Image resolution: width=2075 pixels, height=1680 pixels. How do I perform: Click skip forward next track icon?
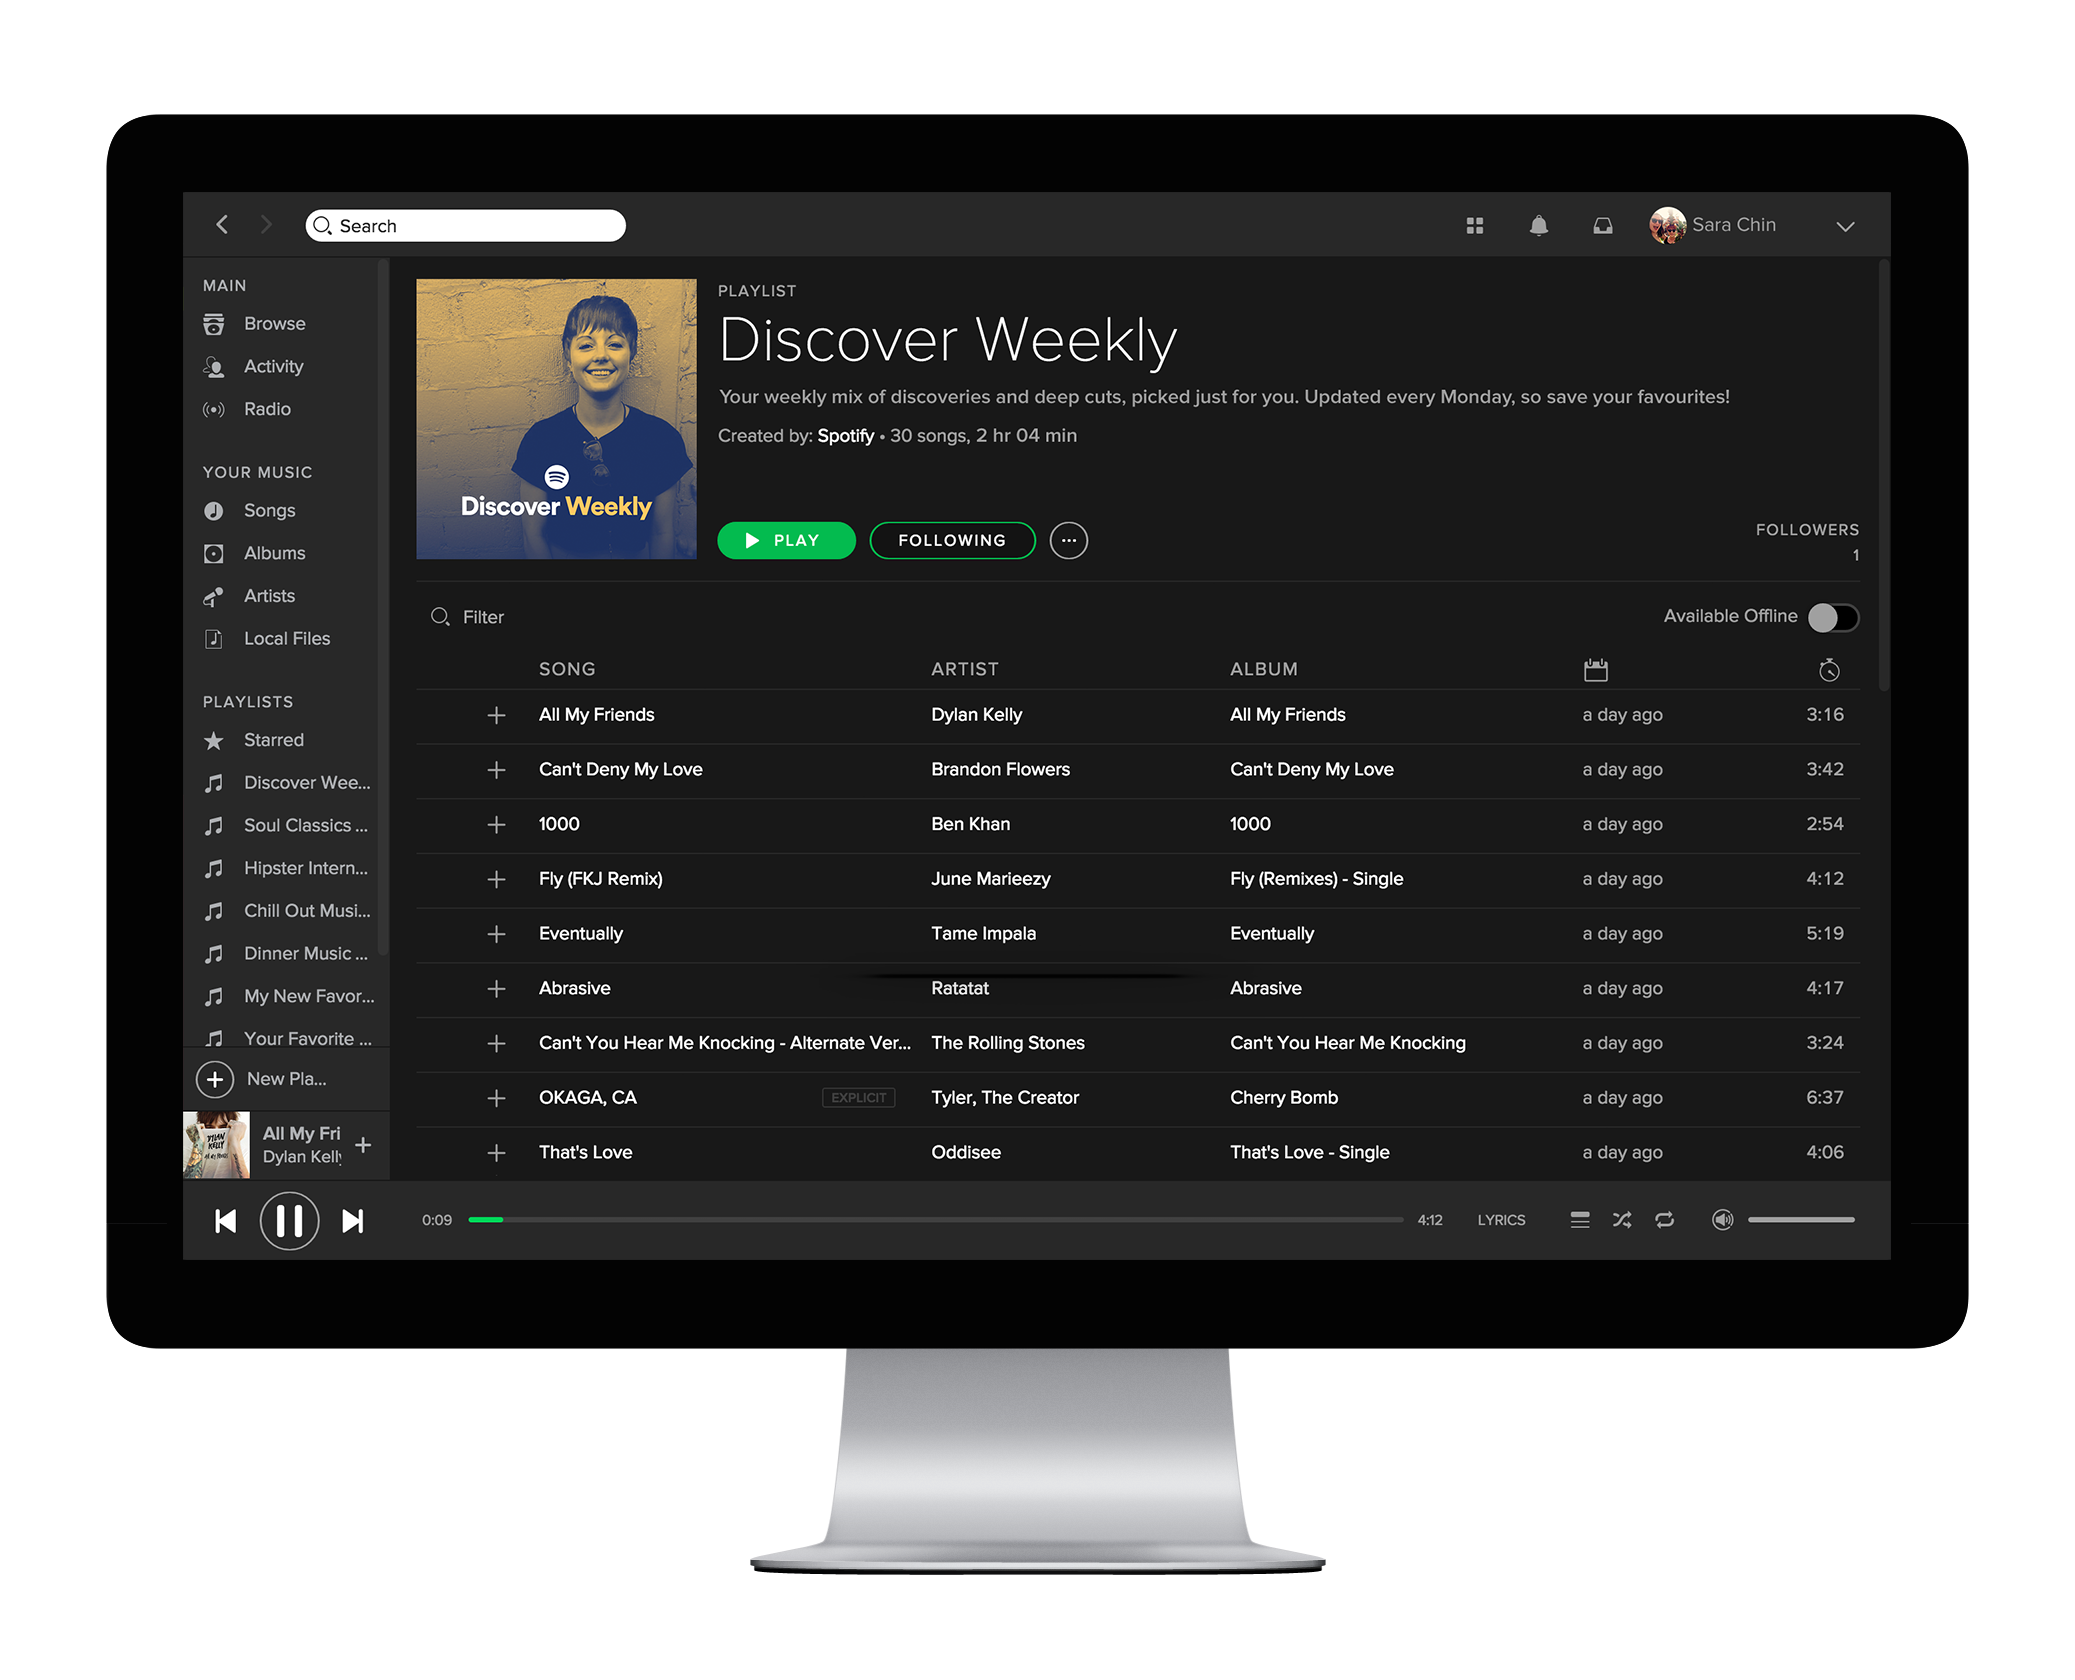355,1219
